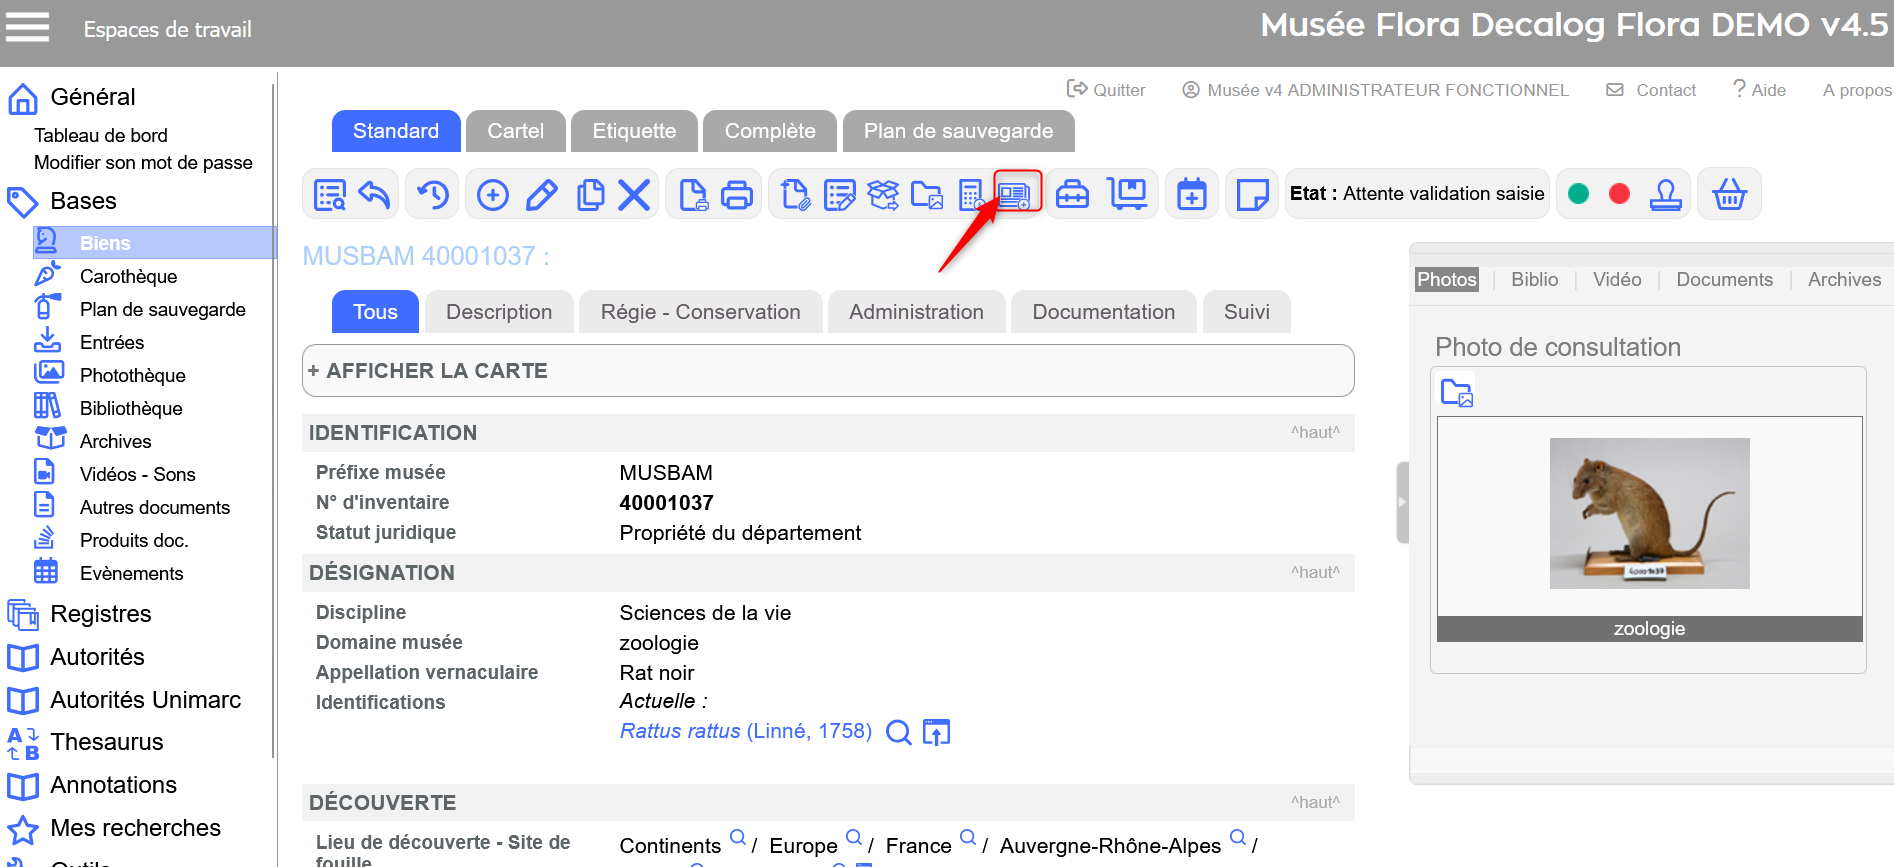Click the shopping basket icon
This screenshot has height=867, width=1894.
[x=1729, y=194]
